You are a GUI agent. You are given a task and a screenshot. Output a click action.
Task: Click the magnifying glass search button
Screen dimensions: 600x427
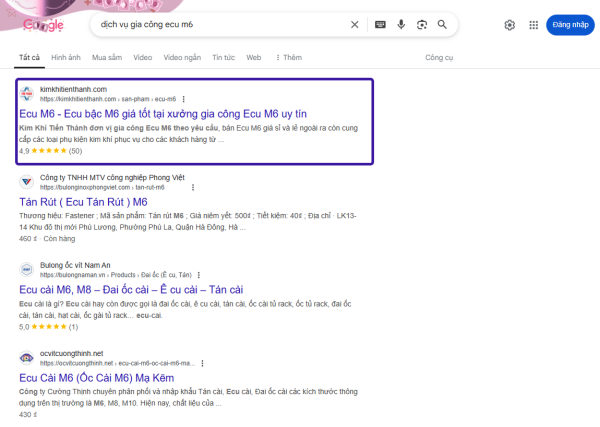point(442,25)
